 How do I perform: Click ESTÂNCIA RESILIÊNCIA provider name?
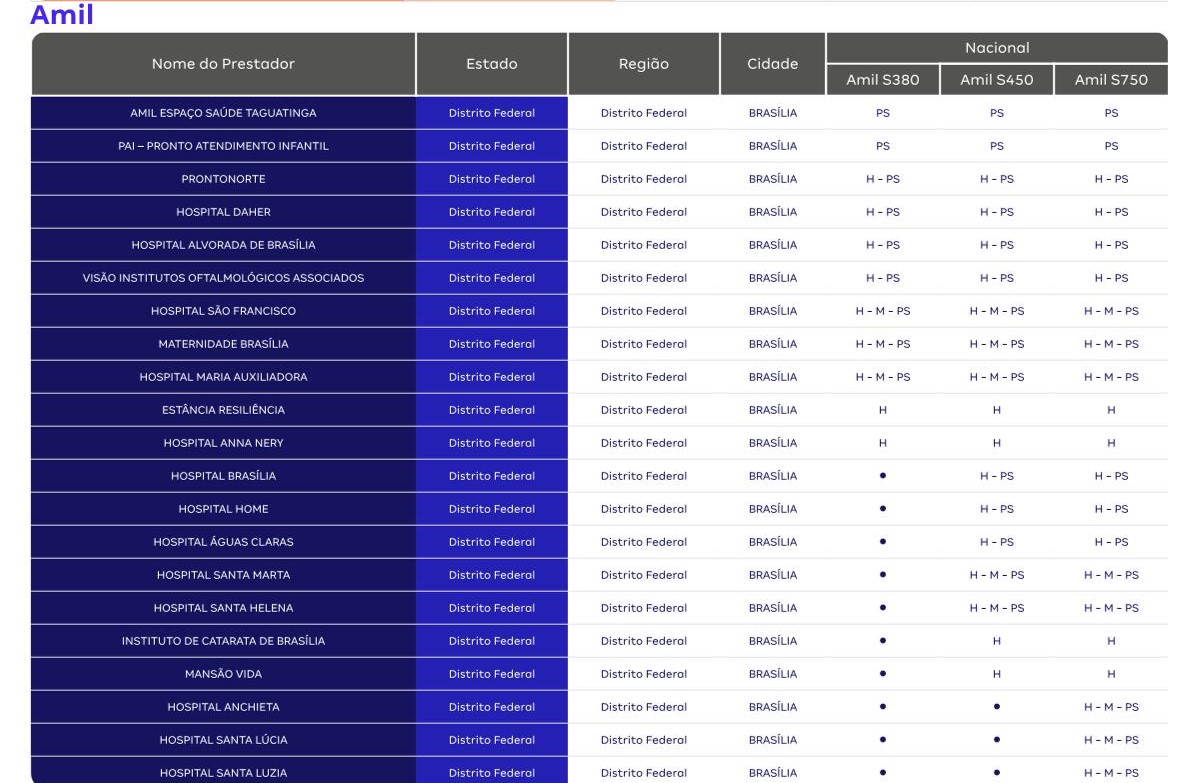[223, 410]
